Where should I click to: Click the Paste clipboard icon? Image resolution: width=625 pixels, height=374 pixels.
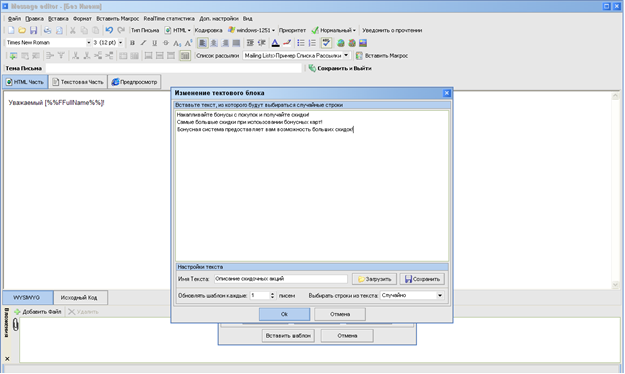point(96,30)
